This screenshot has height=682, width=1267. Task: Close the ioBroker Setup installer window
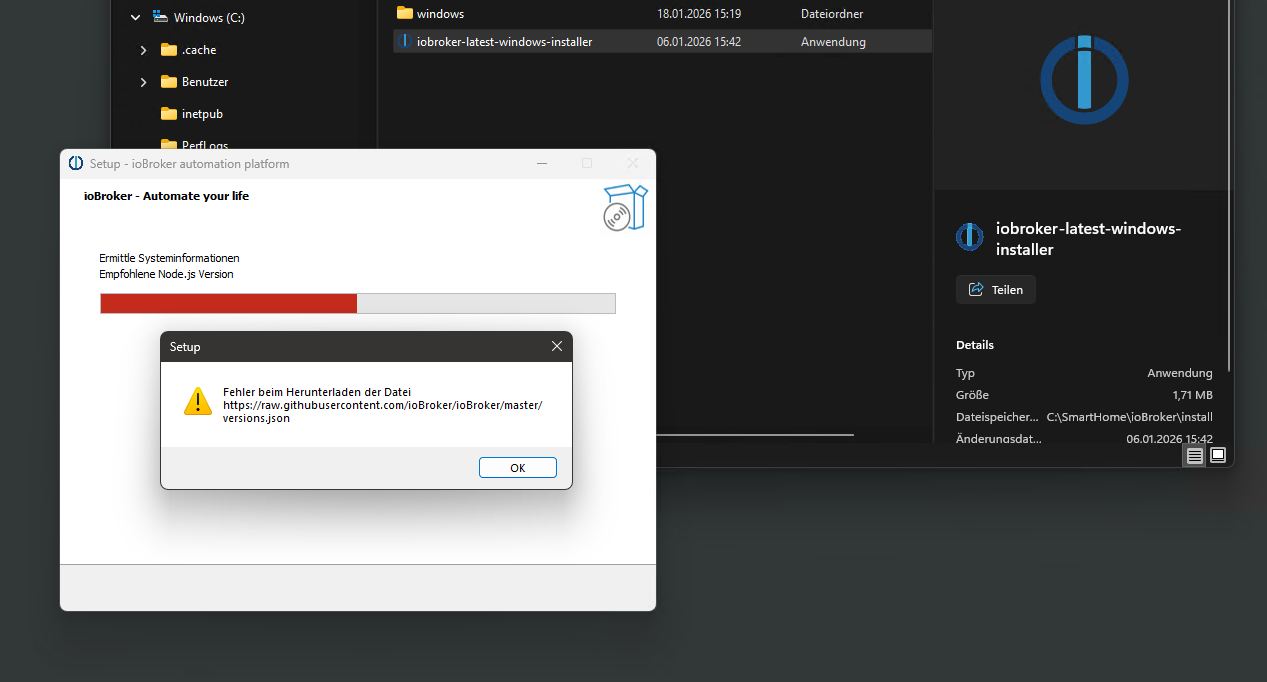click(633, 163)
